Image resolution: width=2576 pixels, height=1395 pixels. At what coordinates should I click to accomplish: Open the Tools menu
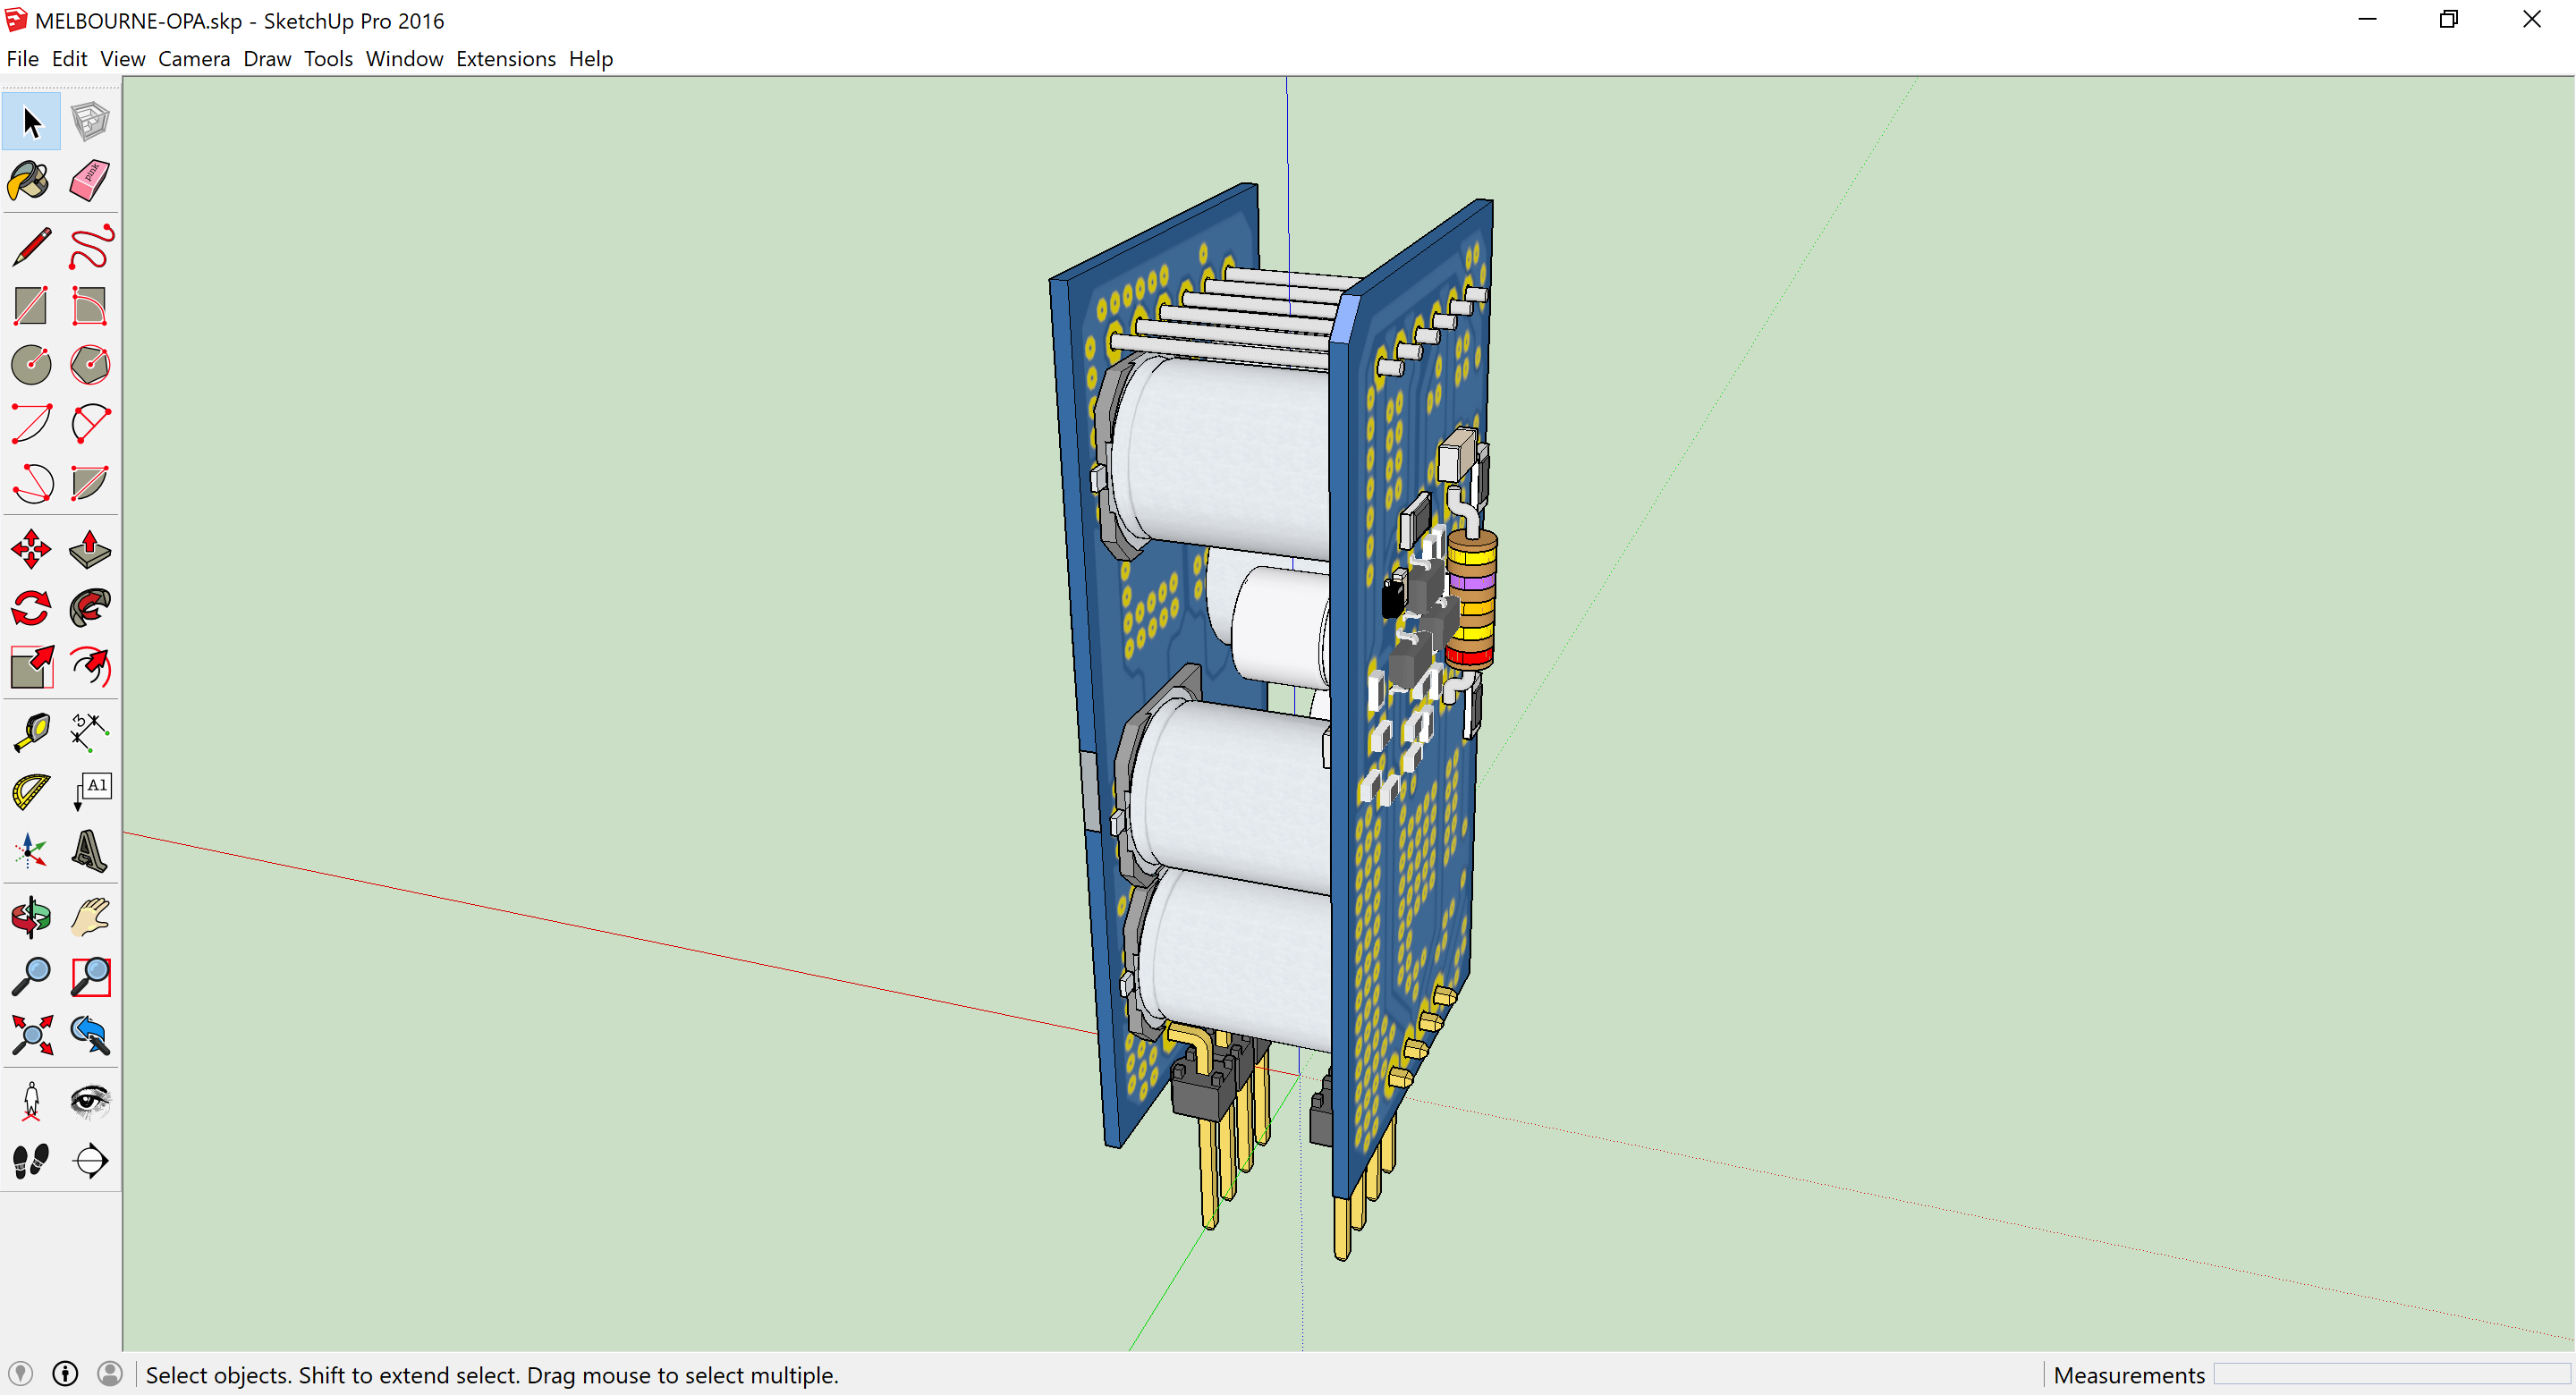(x=328, y=58)
